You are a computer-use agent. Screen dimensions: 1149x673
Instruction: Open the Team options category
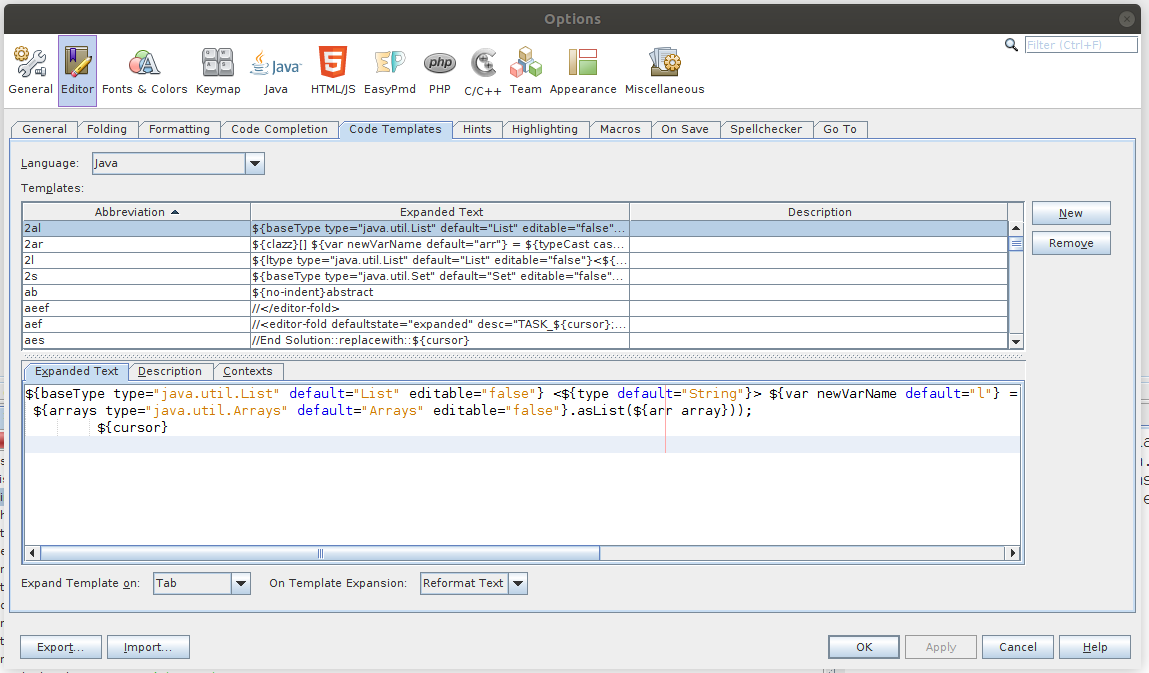point(525,70)
